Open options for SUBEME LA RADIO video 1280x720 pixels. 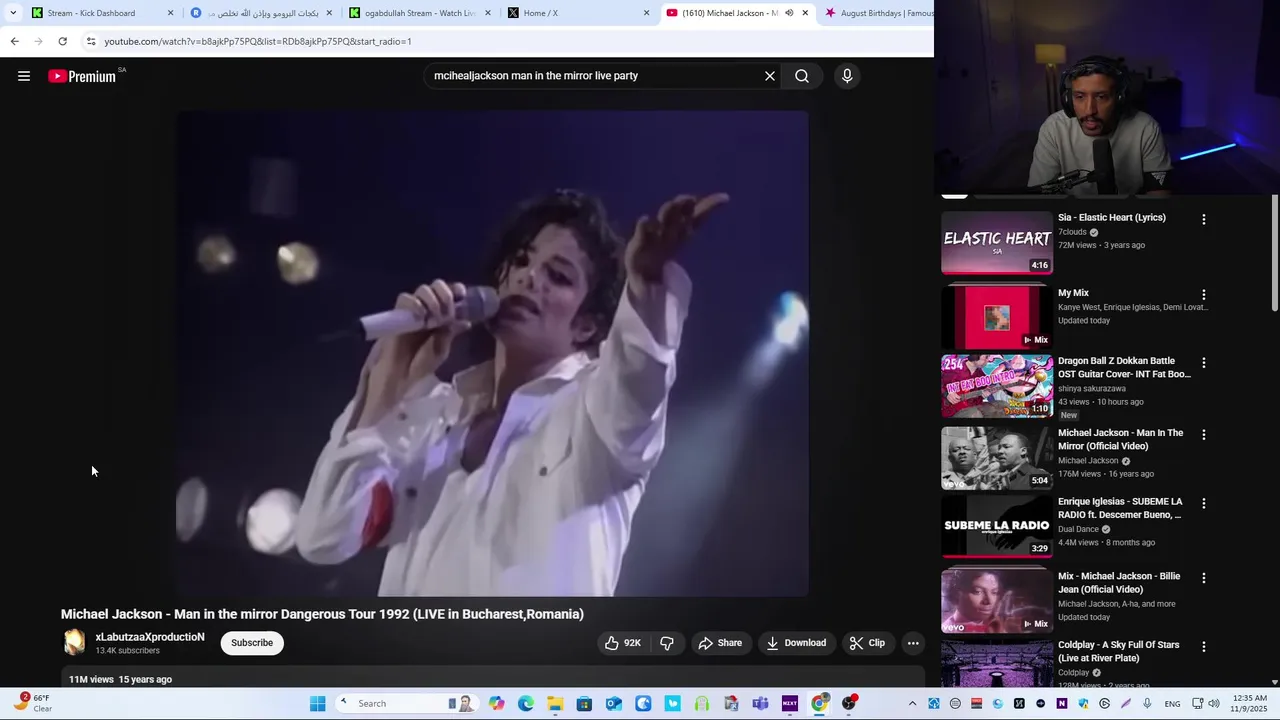pyautogui.click(x=1204, y=503)
